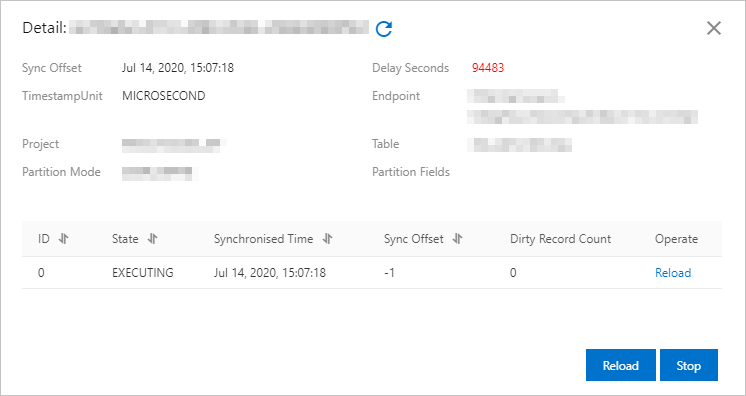This screenshot has width=746, height=396.
Task: Click the MICROSECOND timestamp unit value
Action: pyautogui.click(x=164, y=96)
